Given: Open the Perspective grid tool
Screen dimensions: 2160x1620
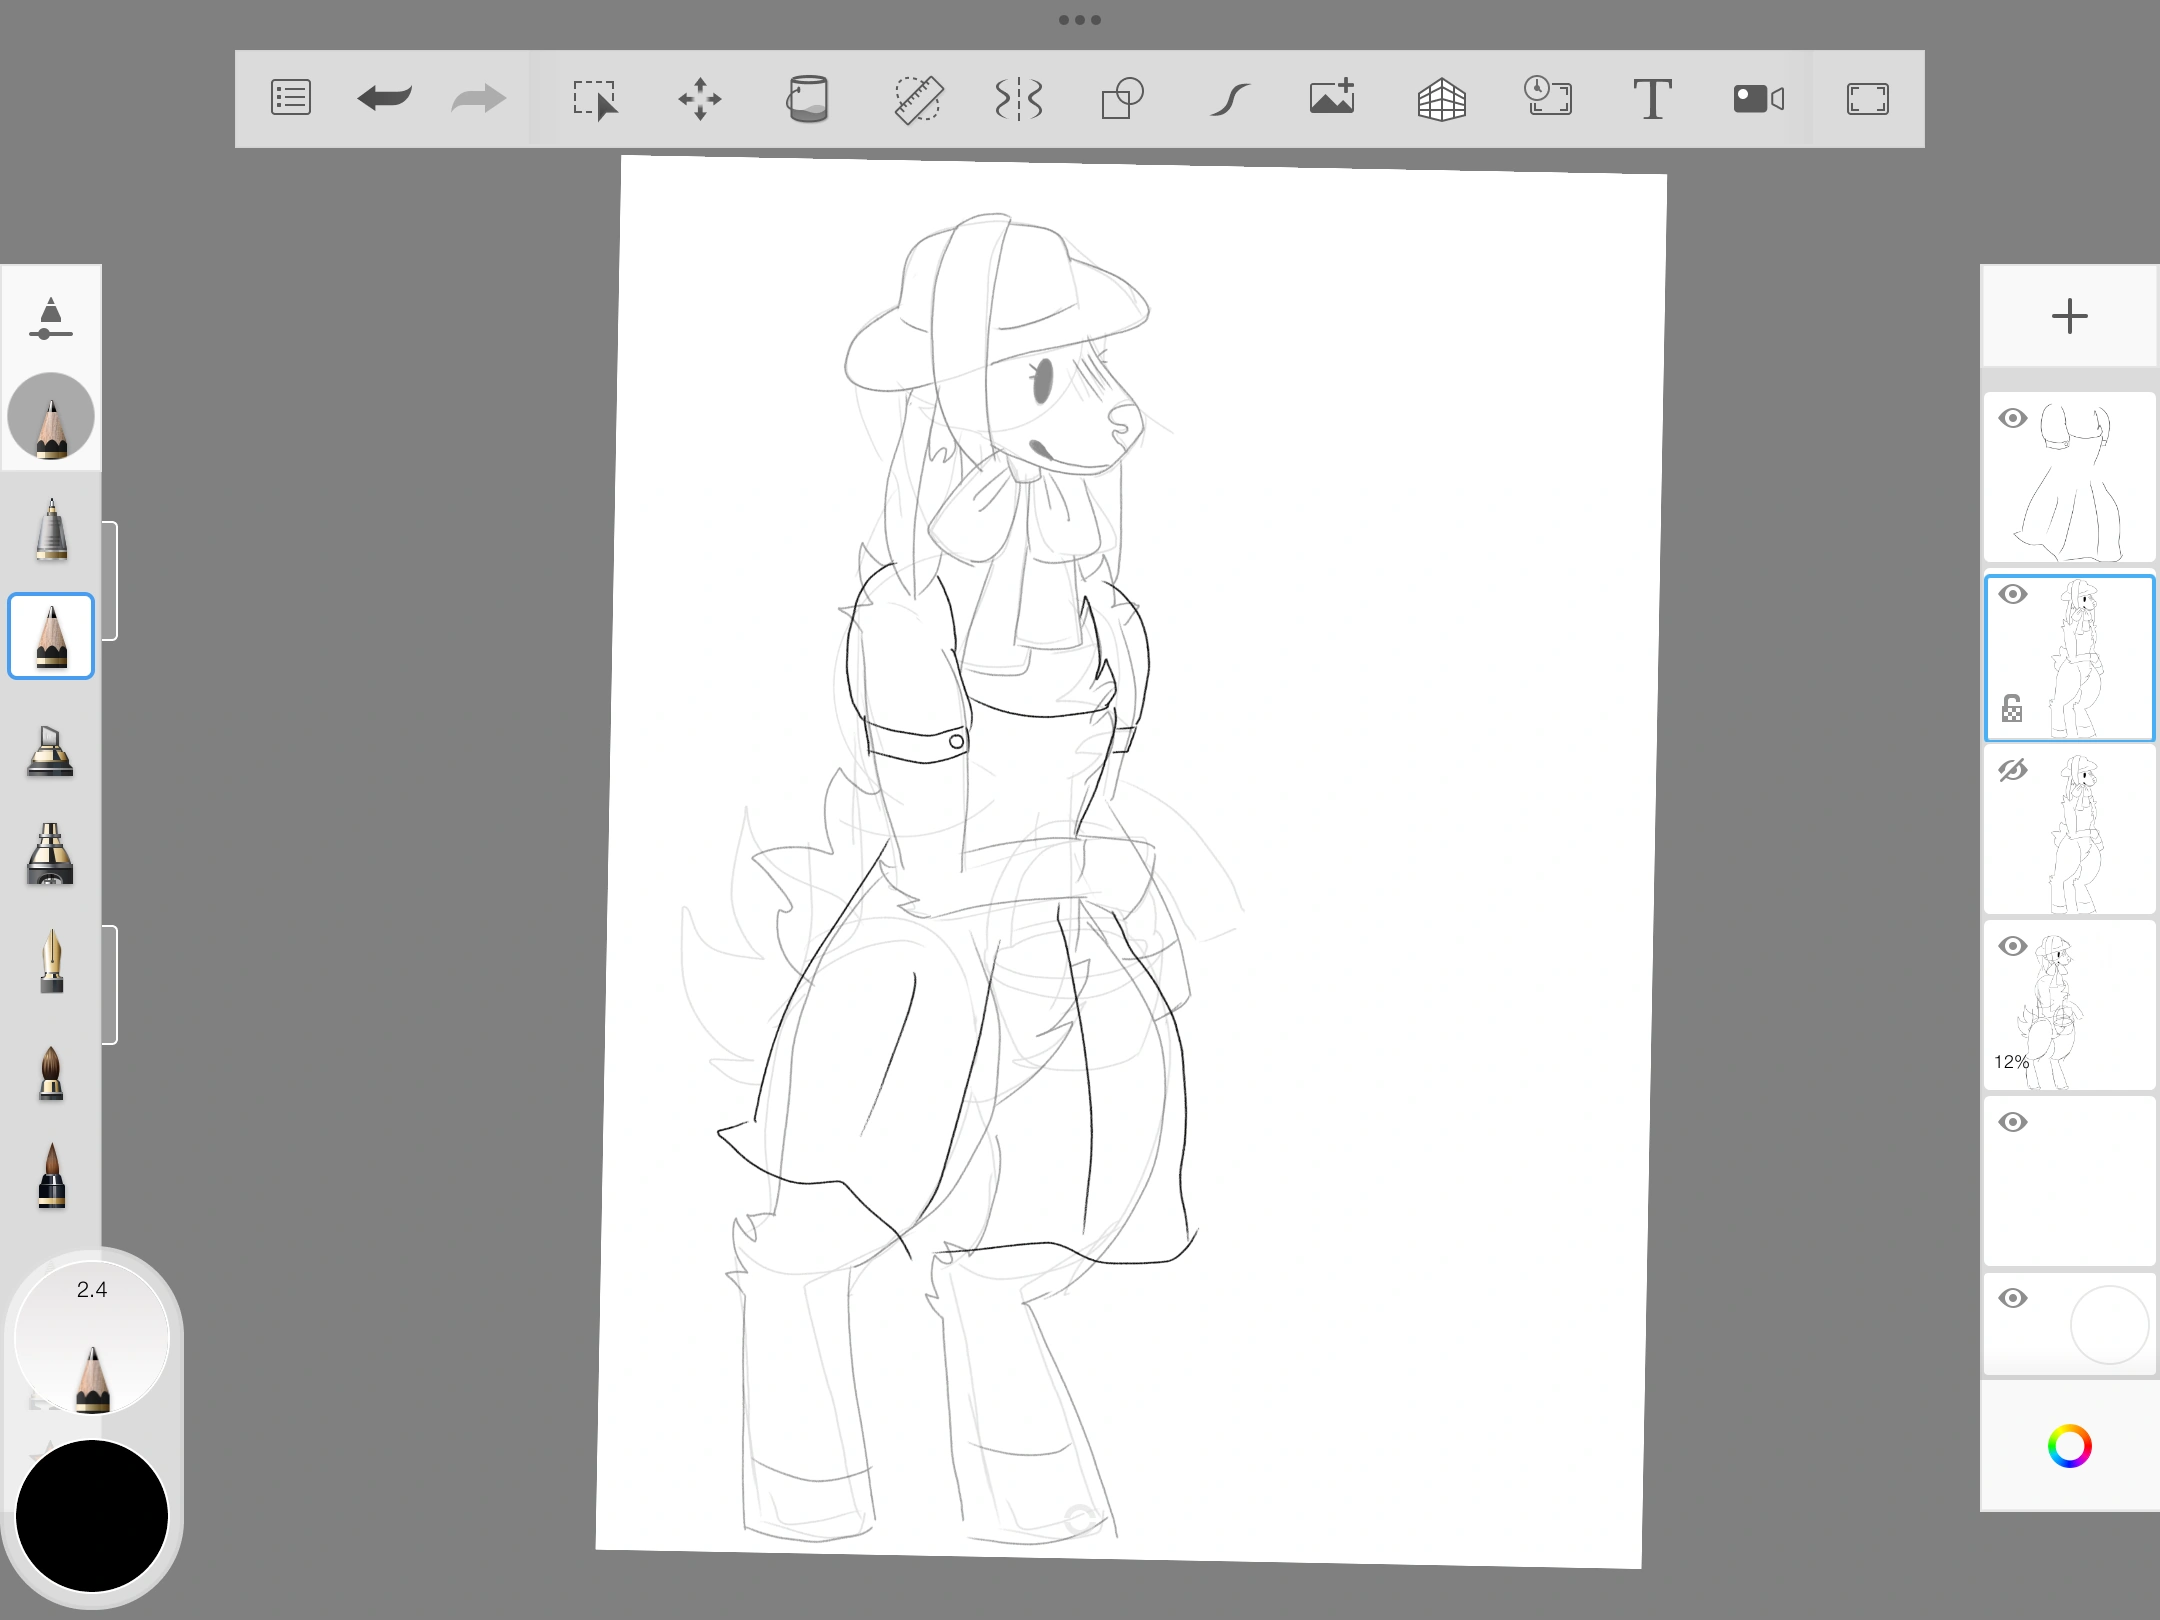Looking at the screenshot, I should (x=1441, y=99).
